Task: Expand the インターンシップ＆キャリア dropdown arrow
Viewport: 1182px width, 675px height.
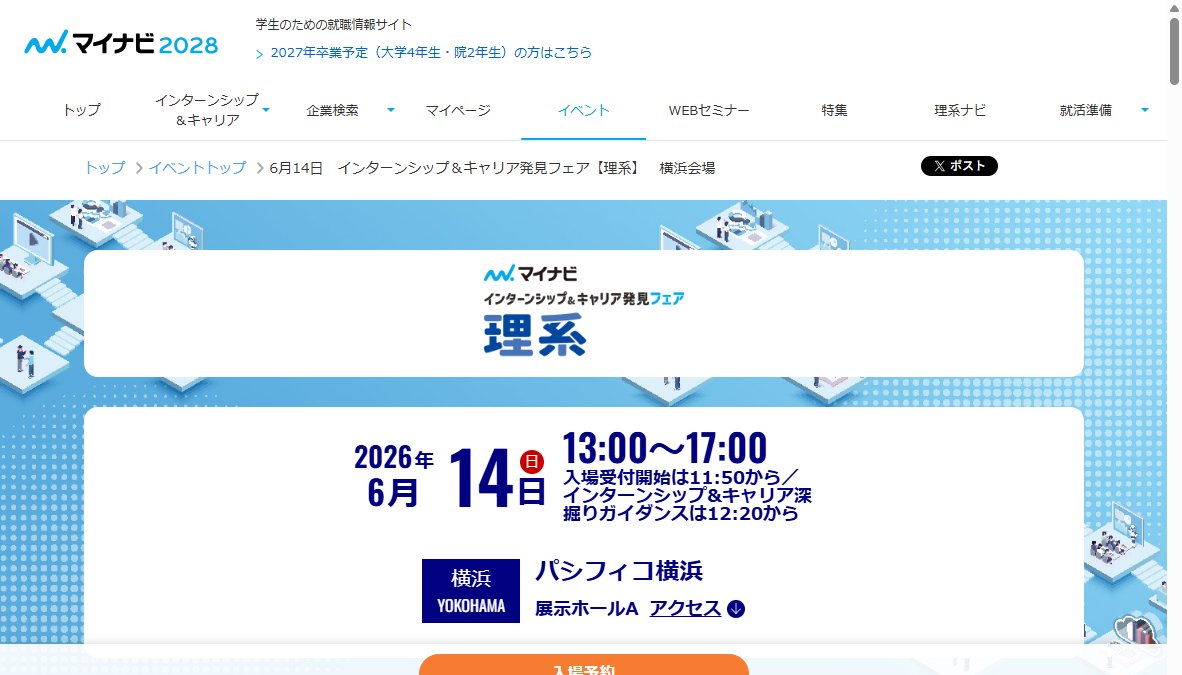Action: click(x=266, y=110)
